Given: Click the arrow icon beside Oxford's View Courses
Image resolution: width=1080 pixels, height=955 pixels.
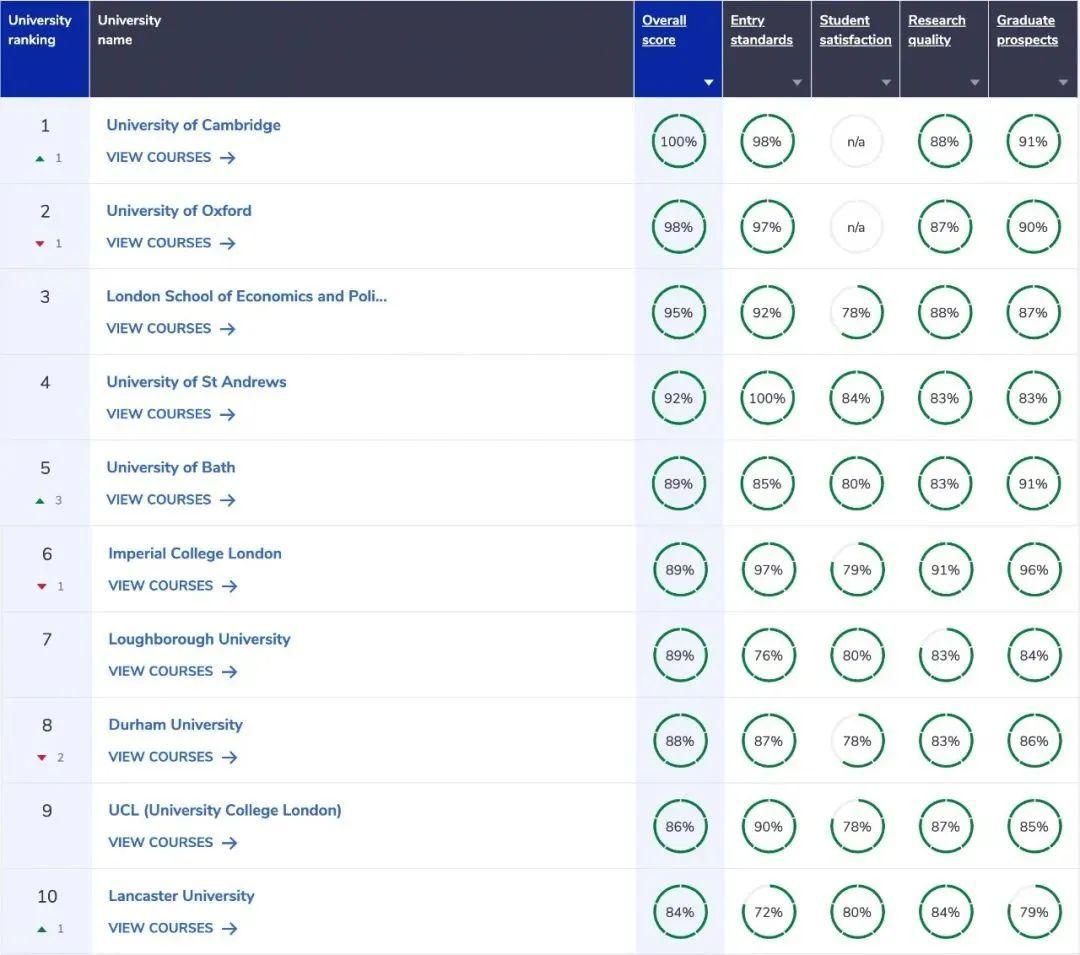Looking at the screenshot, I should (x=228, y=243).
